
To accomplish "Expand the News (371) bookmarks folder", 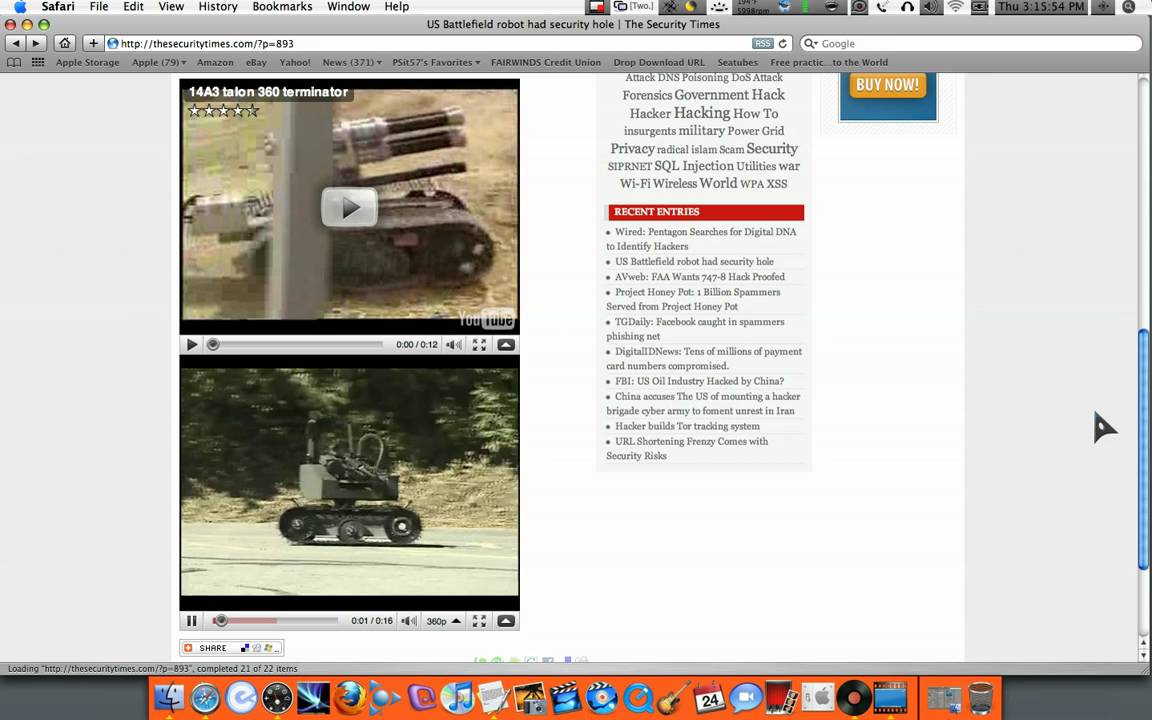I will tap(352, 62).
